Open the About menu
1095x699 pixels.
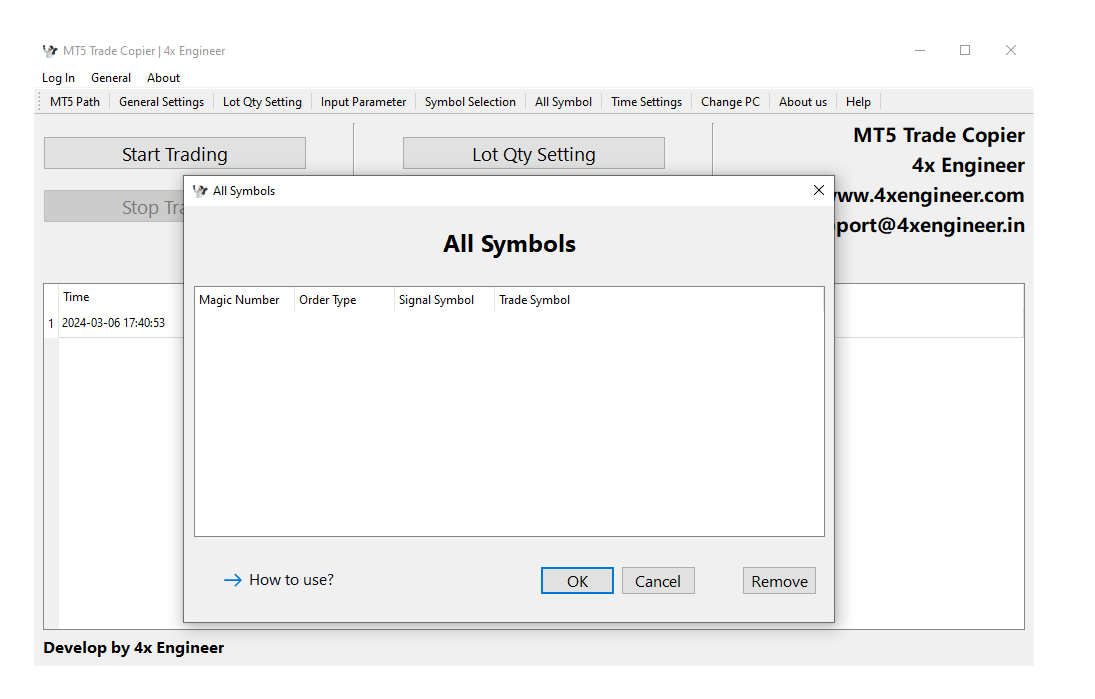(x=163, y=78)
